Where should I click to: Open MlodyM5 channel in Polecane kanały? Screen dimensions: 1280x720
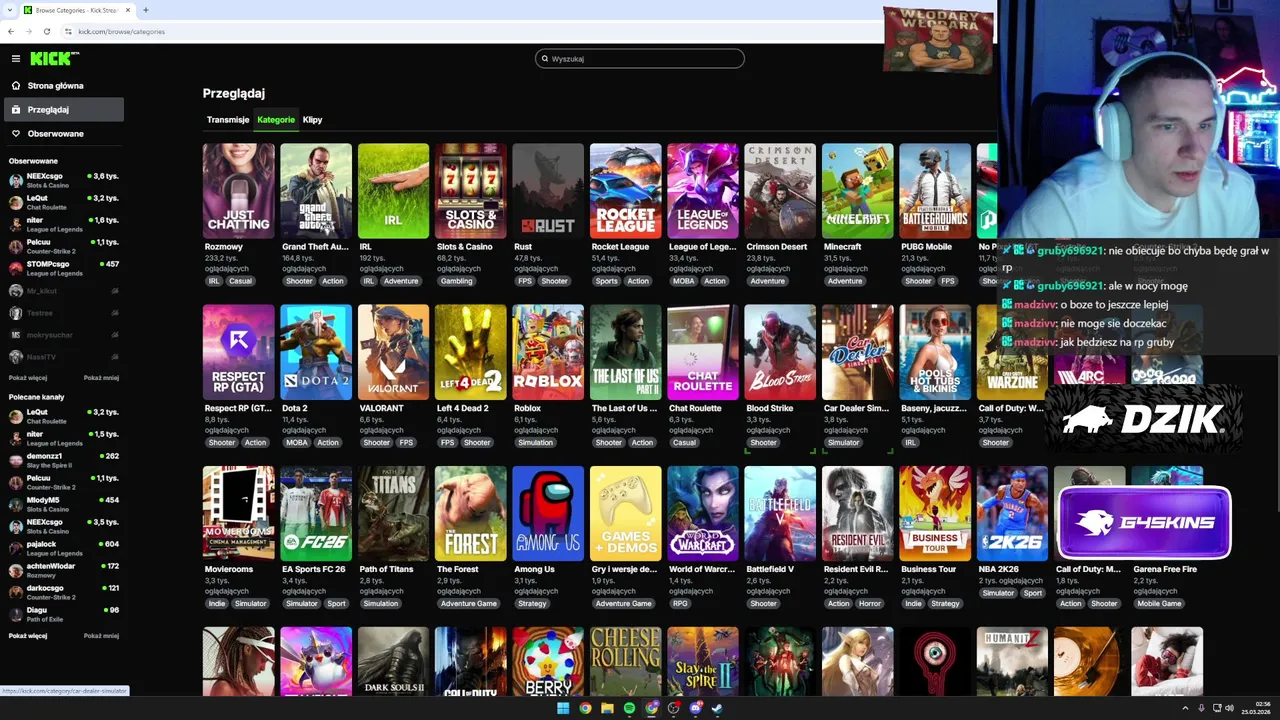(63, 503)
